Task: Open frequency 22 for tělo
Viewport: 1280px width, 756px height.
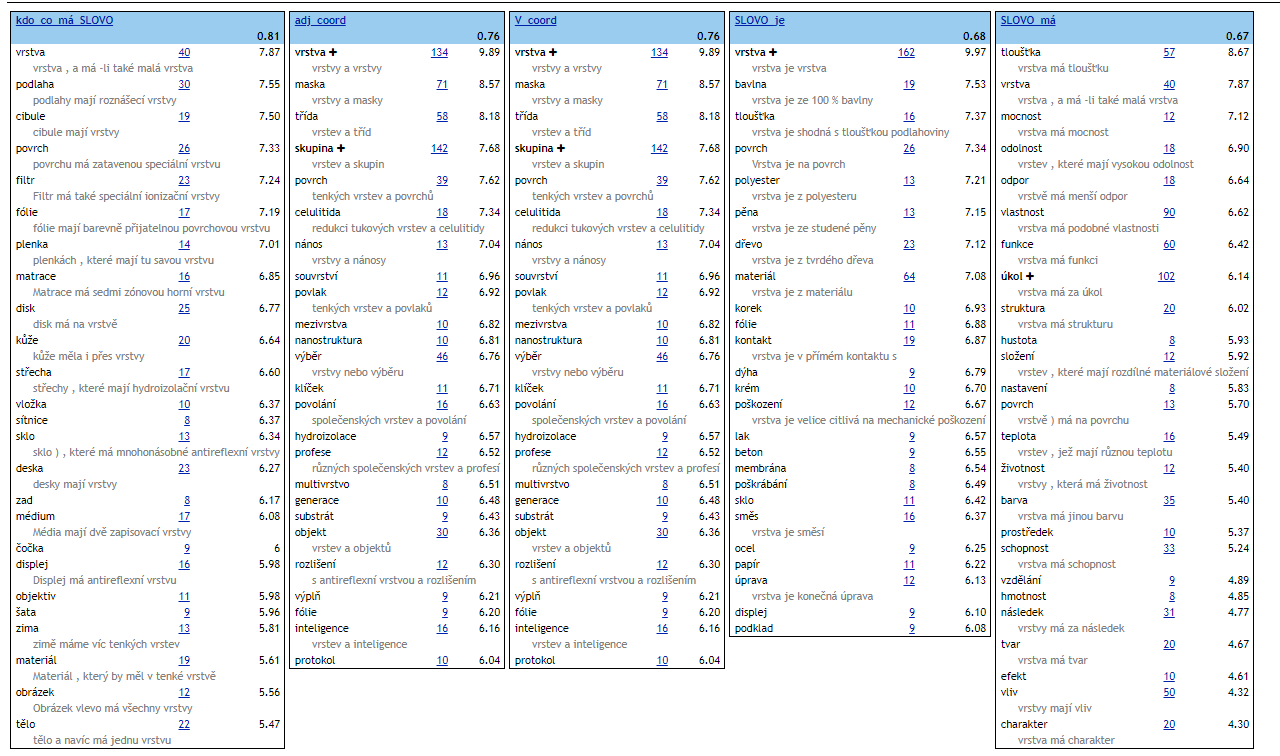Action: (184, 724)
